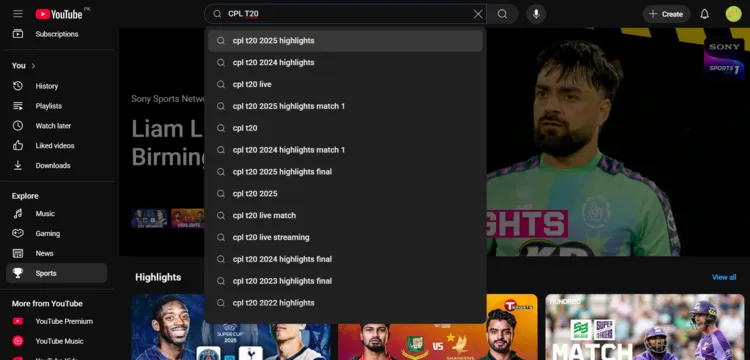Choose cpl t20 2024 highlights match 1
This screenshot has height=360, width=750.
click(x=345, y=150)
